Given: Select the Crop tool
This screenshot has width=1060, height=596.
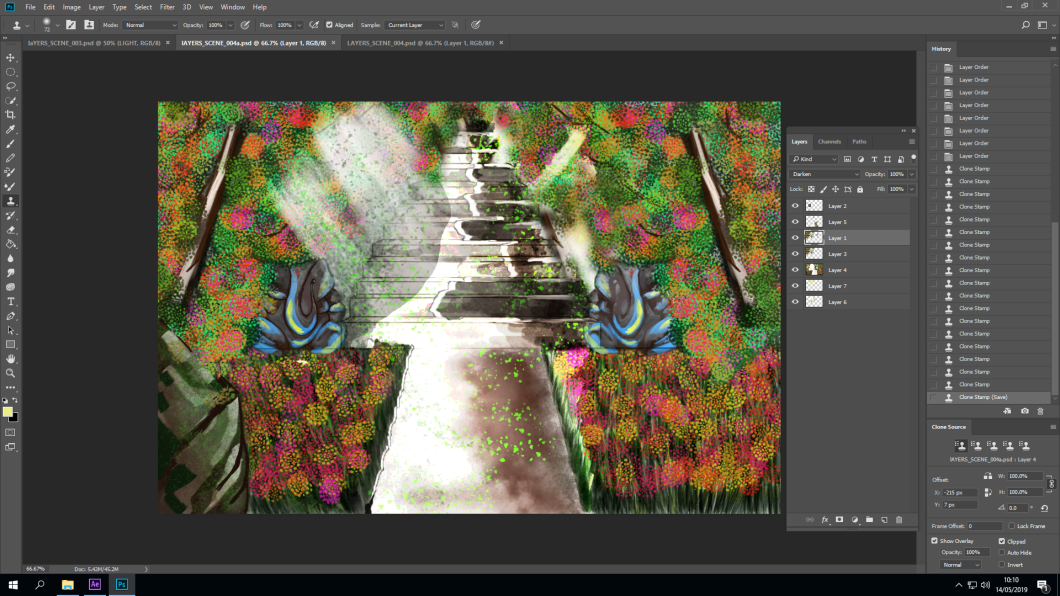Looking at the screenshot, I should 11,115.
